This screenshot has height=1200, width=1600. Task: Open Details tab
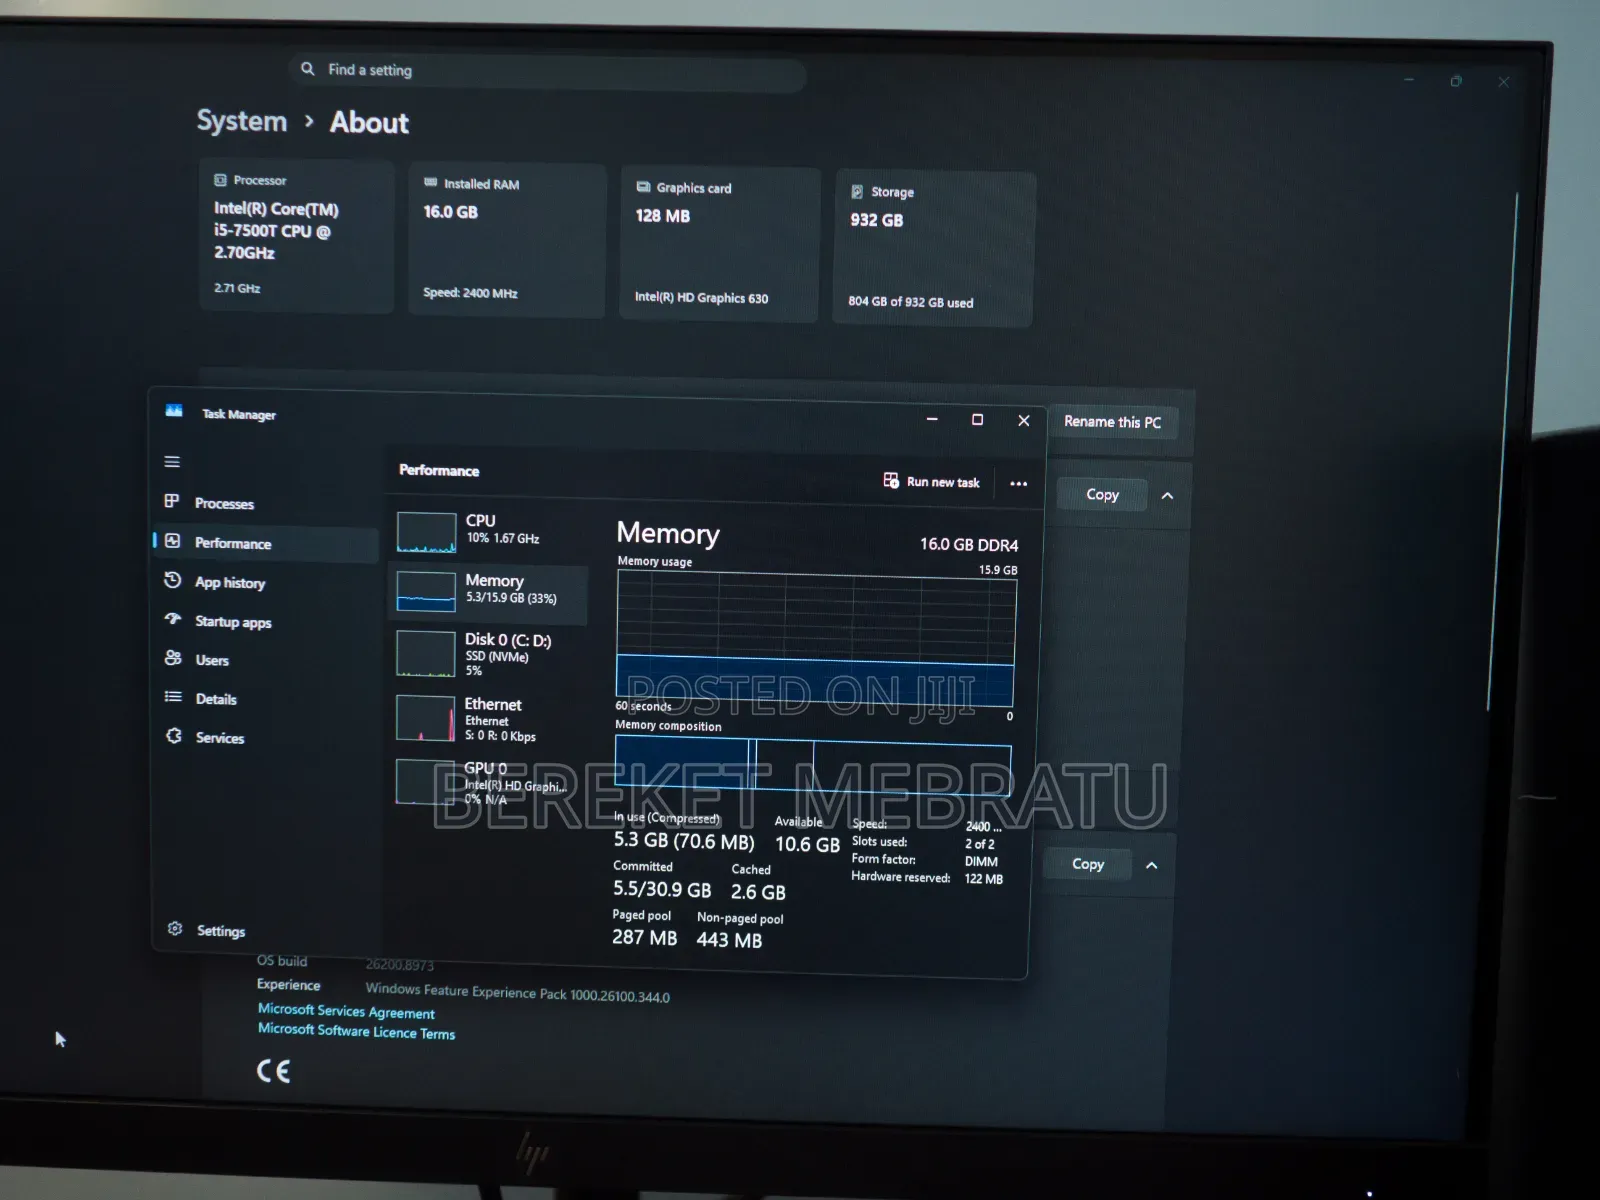pos(266,699)
